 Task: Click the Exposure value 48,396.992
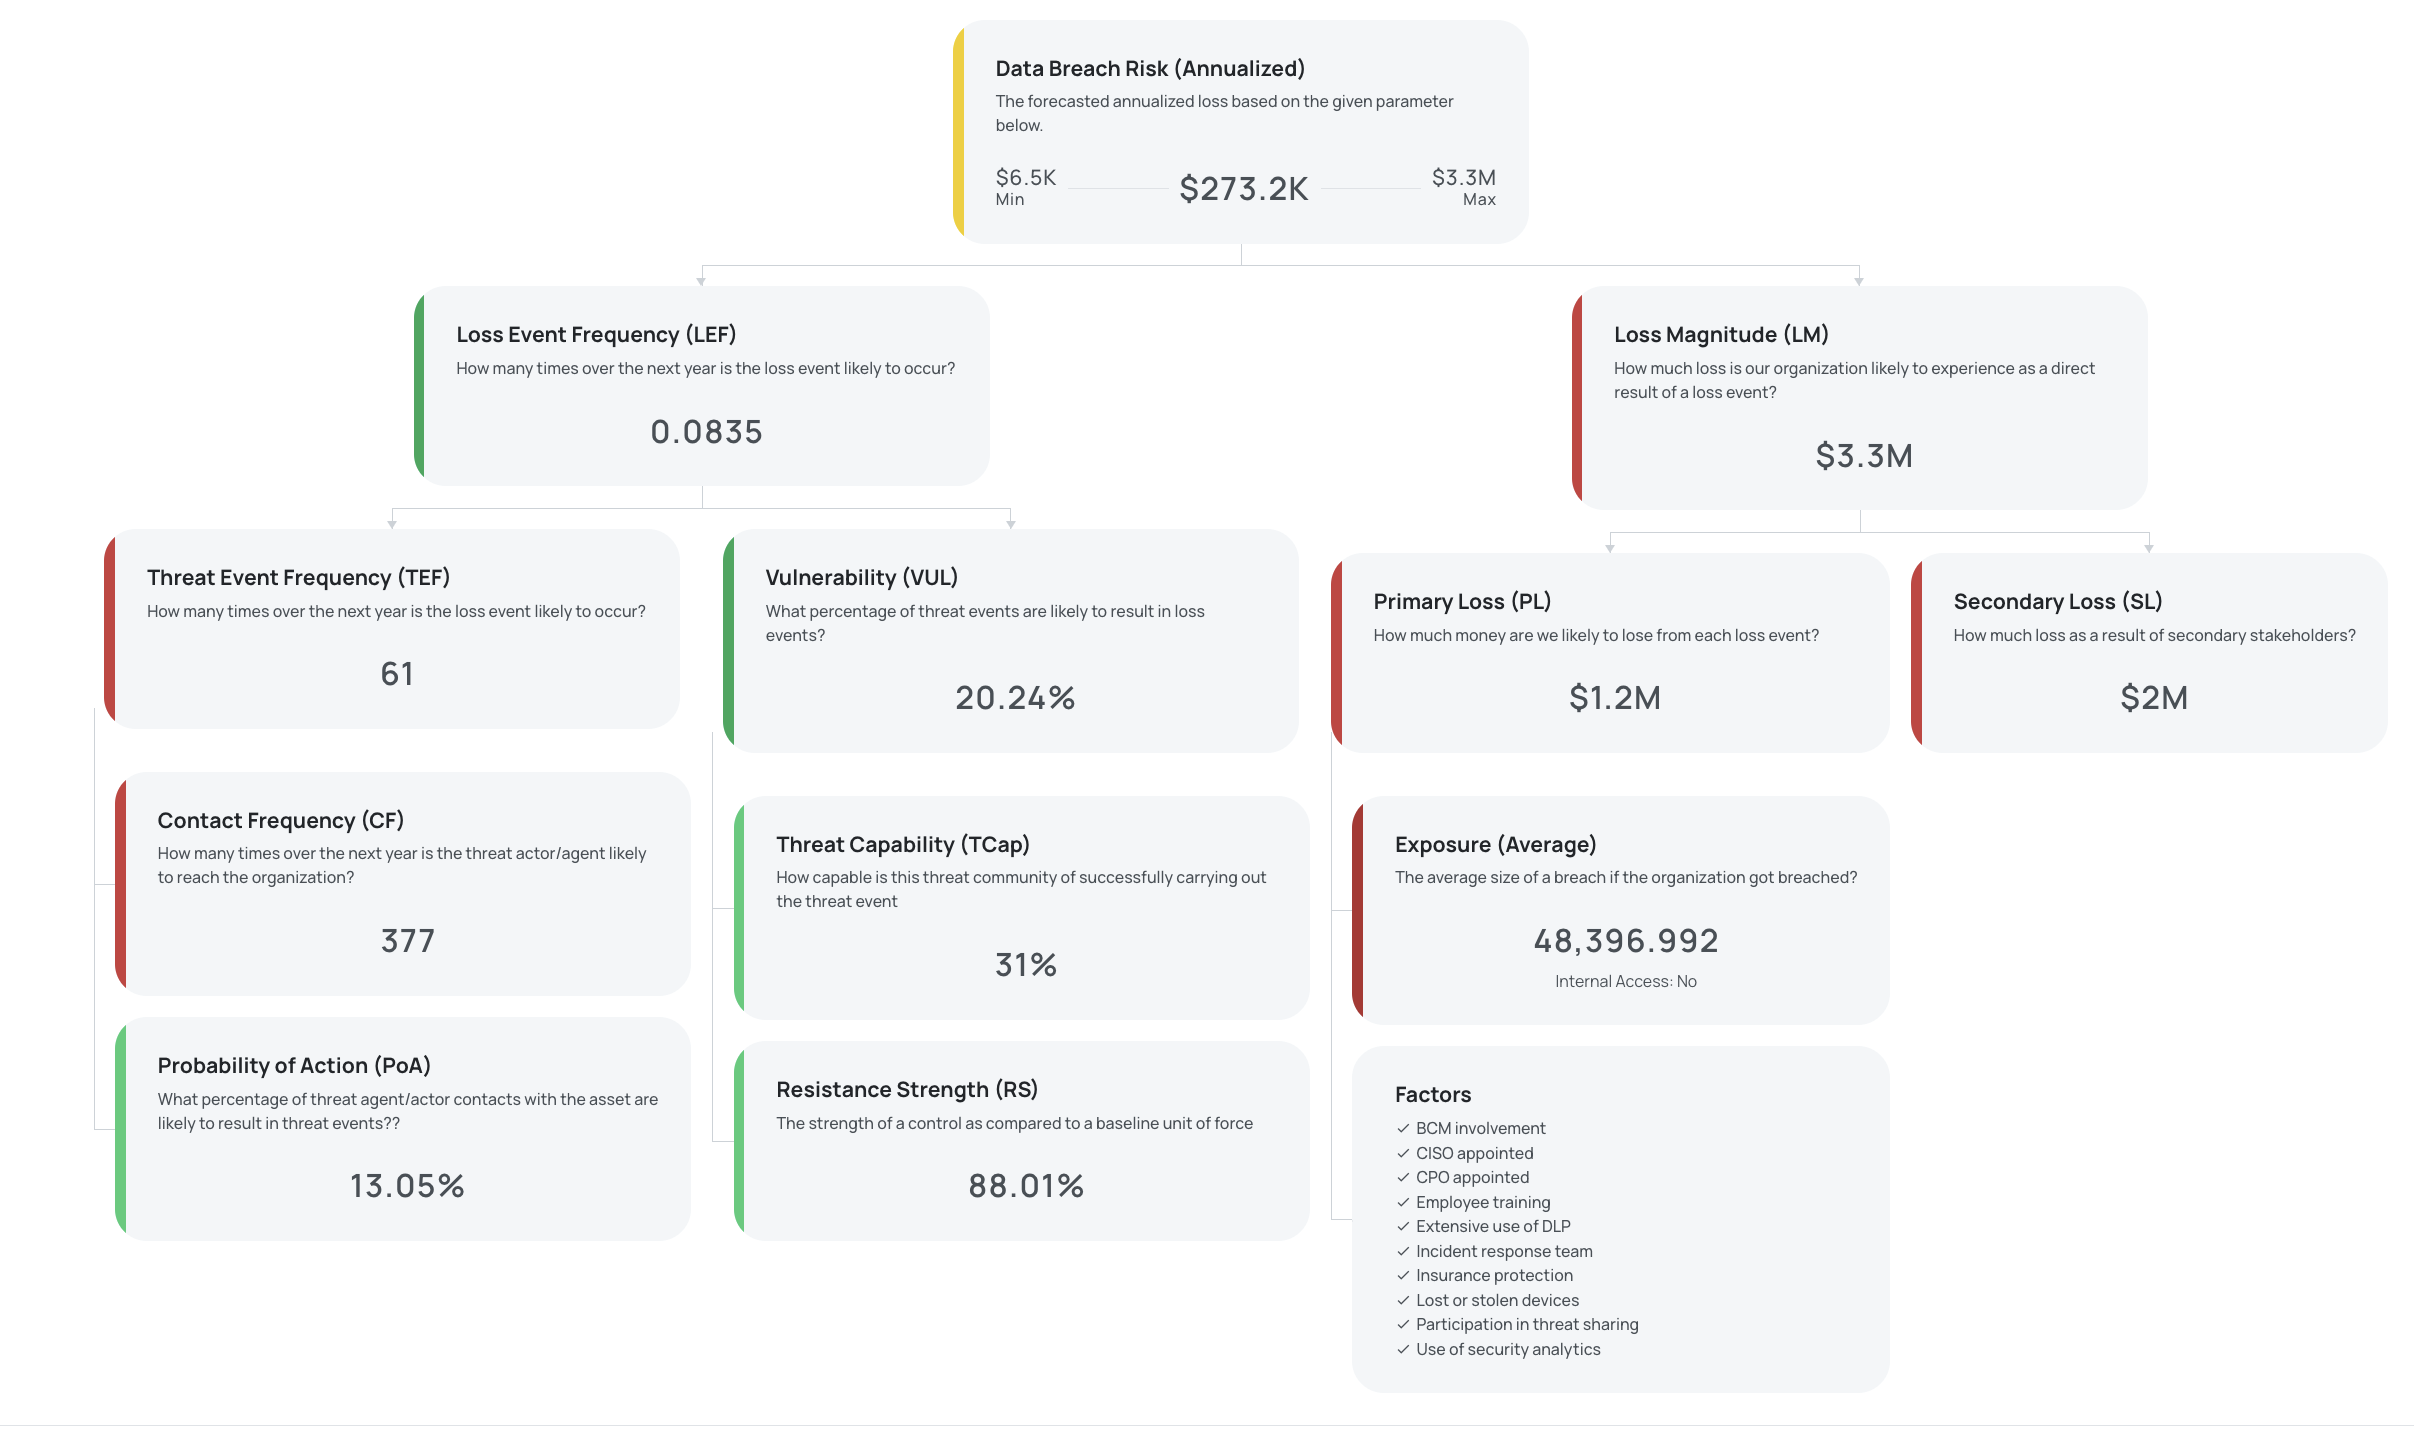[1625, 940]
